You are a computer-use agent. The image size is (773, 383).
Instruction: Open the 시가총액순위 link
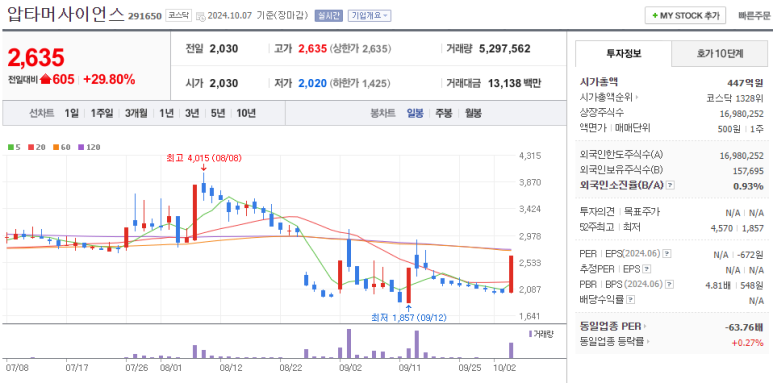pos(609,97)
